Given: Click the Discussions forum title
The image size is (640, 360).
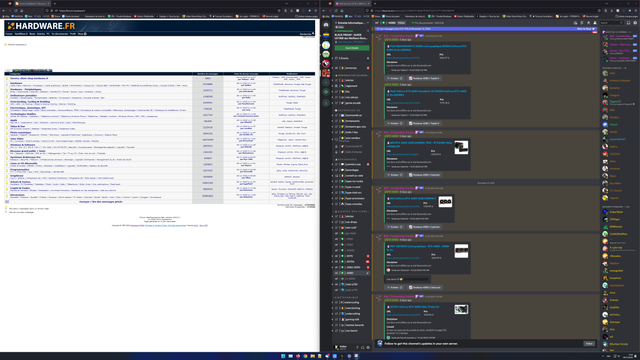Looking at the screenshot, I should click(x=17, y=195).
